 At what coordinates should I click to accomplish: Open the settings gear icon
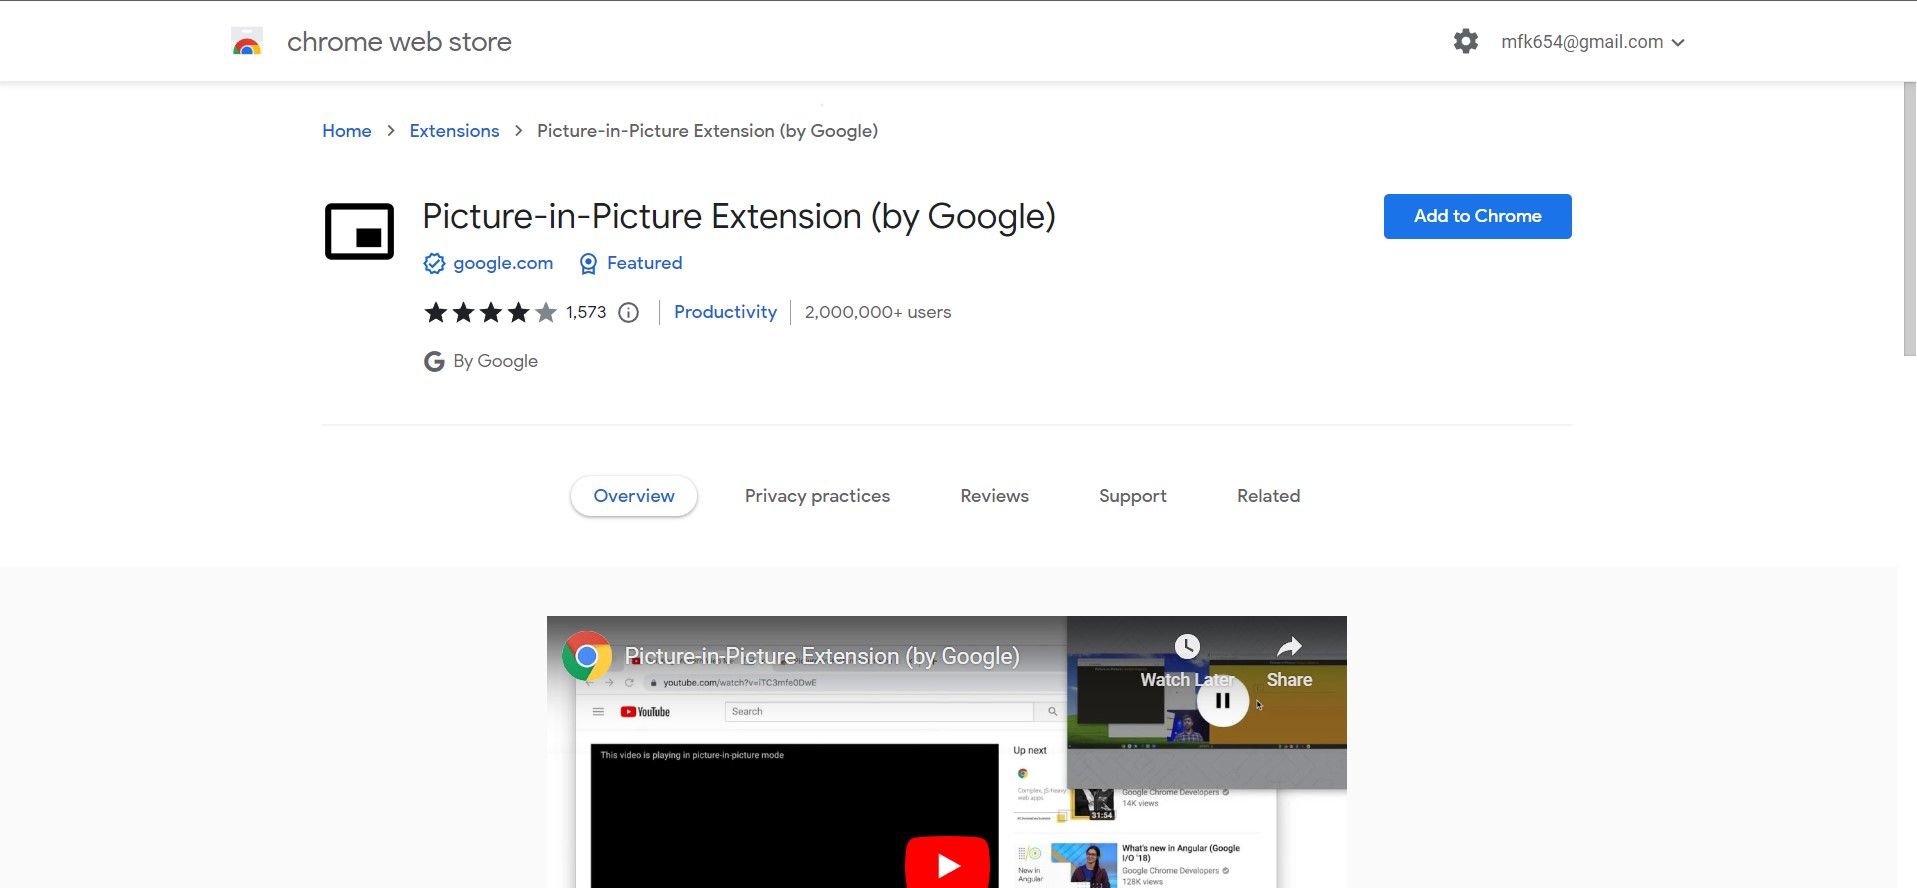(1465, 41)
